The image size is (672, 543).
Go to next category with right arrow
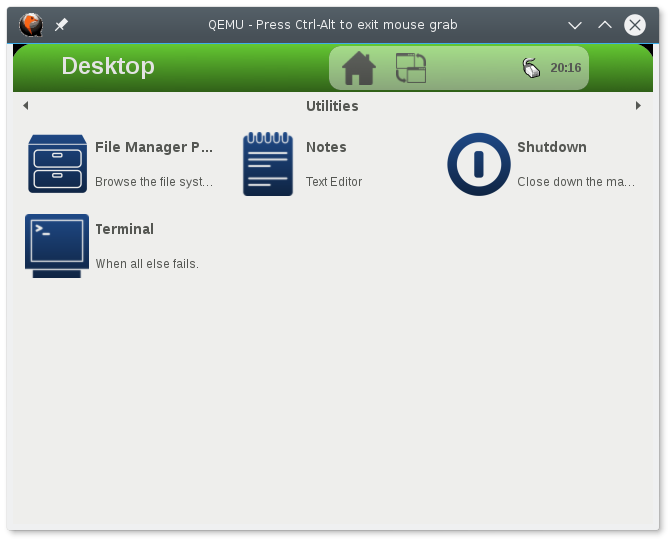pyautogui.click(x=638, y=106)
